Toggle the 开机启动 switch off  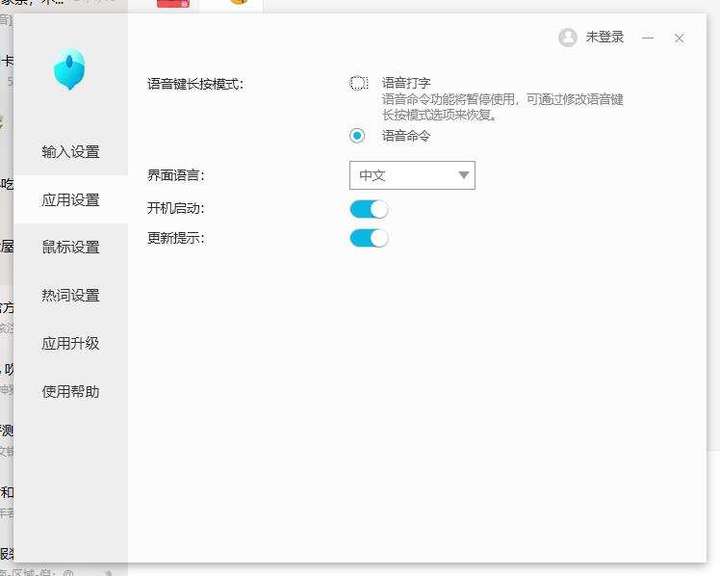(x=369, y=209)
